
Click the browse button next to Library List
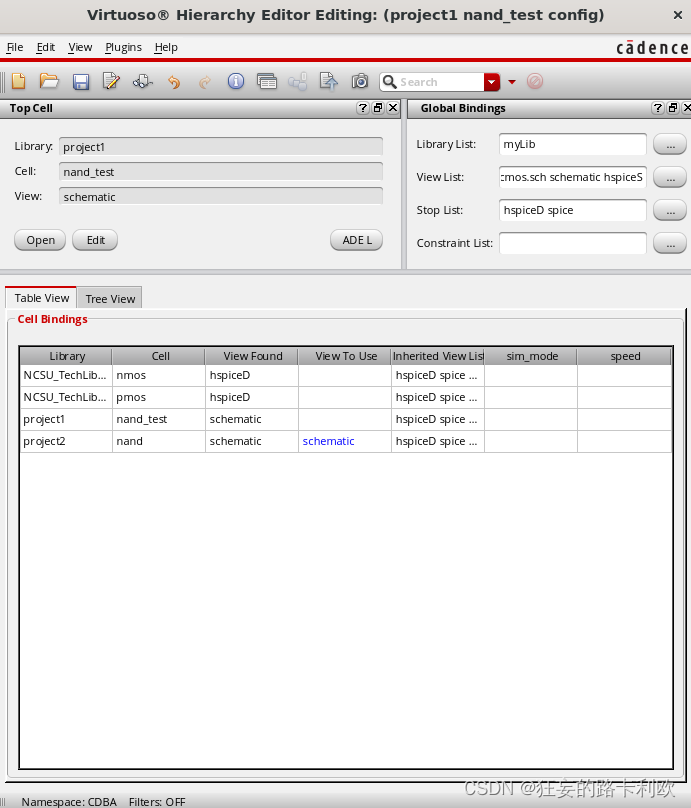(x=670, y=144)
